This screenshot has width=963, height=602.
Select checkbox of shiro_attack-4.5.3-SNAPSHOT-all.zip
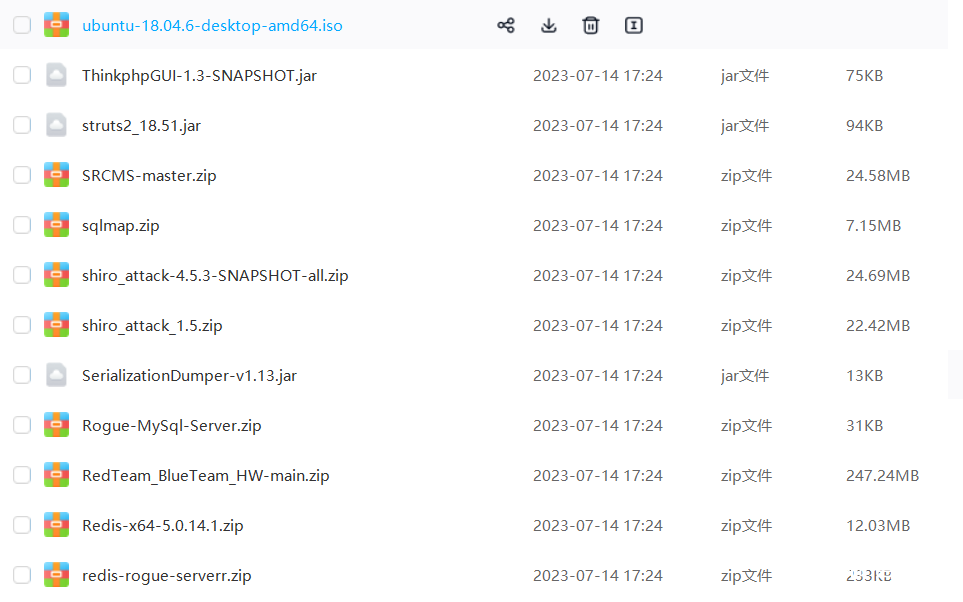click(22, 275)
